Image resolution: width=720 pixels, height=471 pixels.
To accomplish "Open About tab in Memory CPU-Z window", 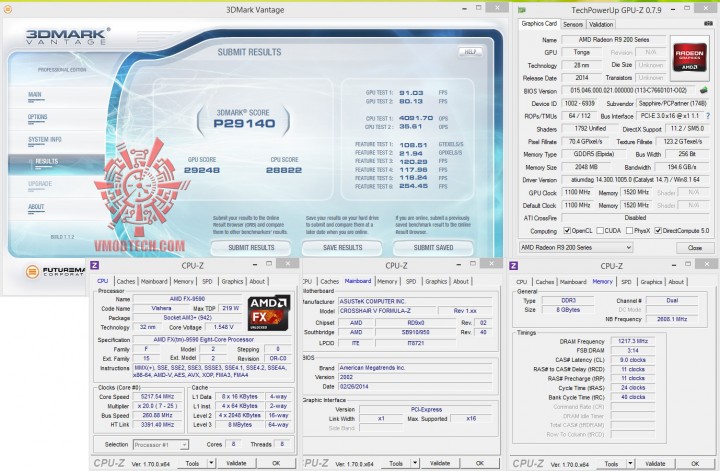I will point(676,282).
